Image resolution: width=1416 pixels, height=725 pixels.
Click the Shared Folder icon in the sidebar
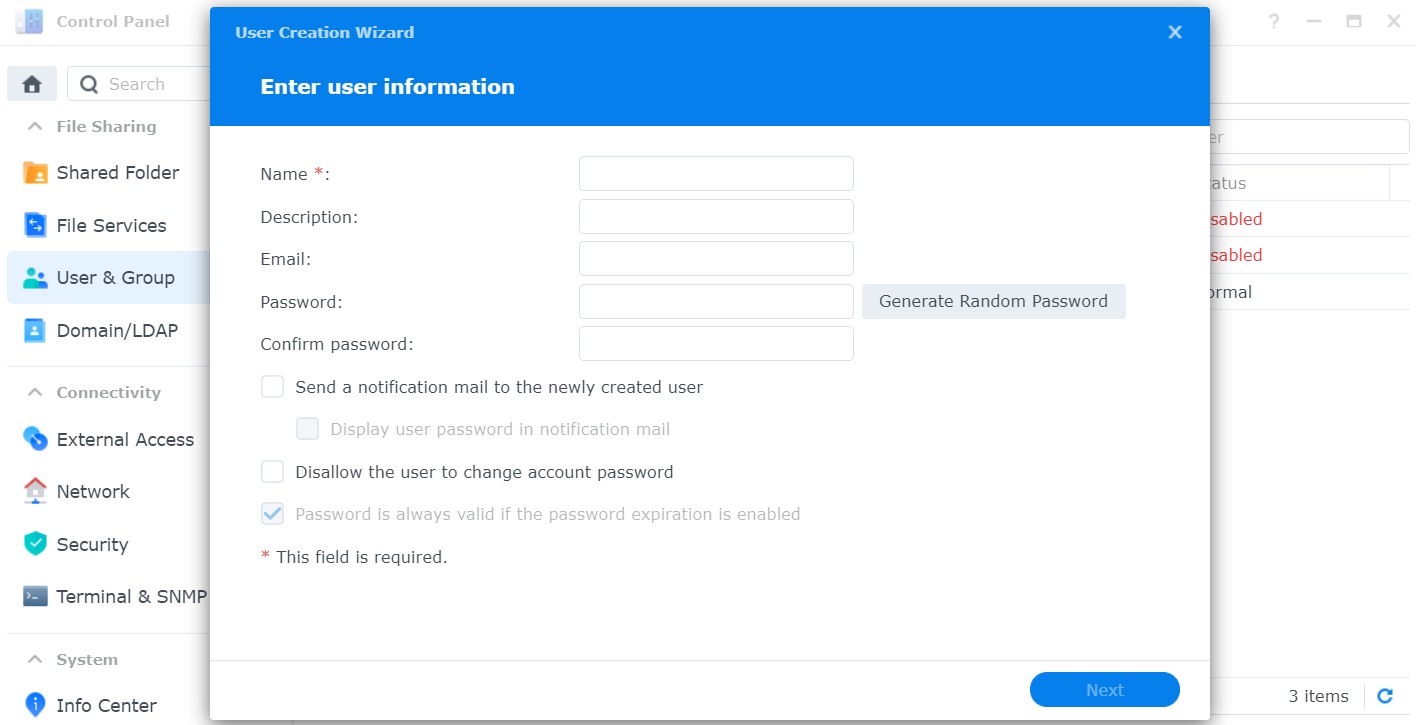(x=35, y=173)
